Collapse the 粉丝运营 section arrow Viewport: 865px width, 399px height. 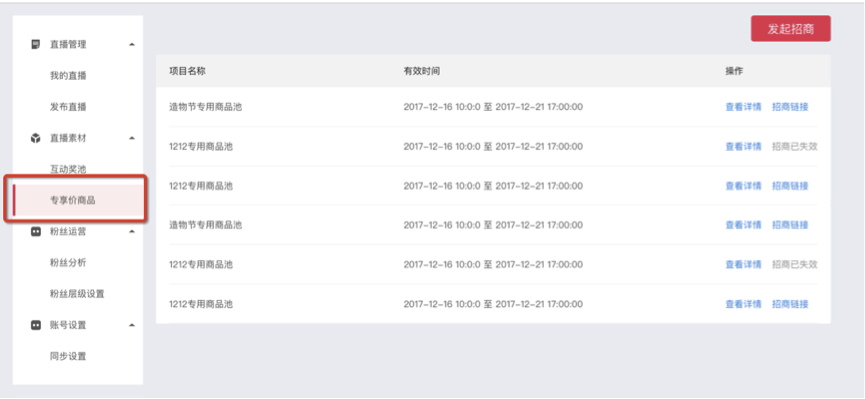coord(131,232)
